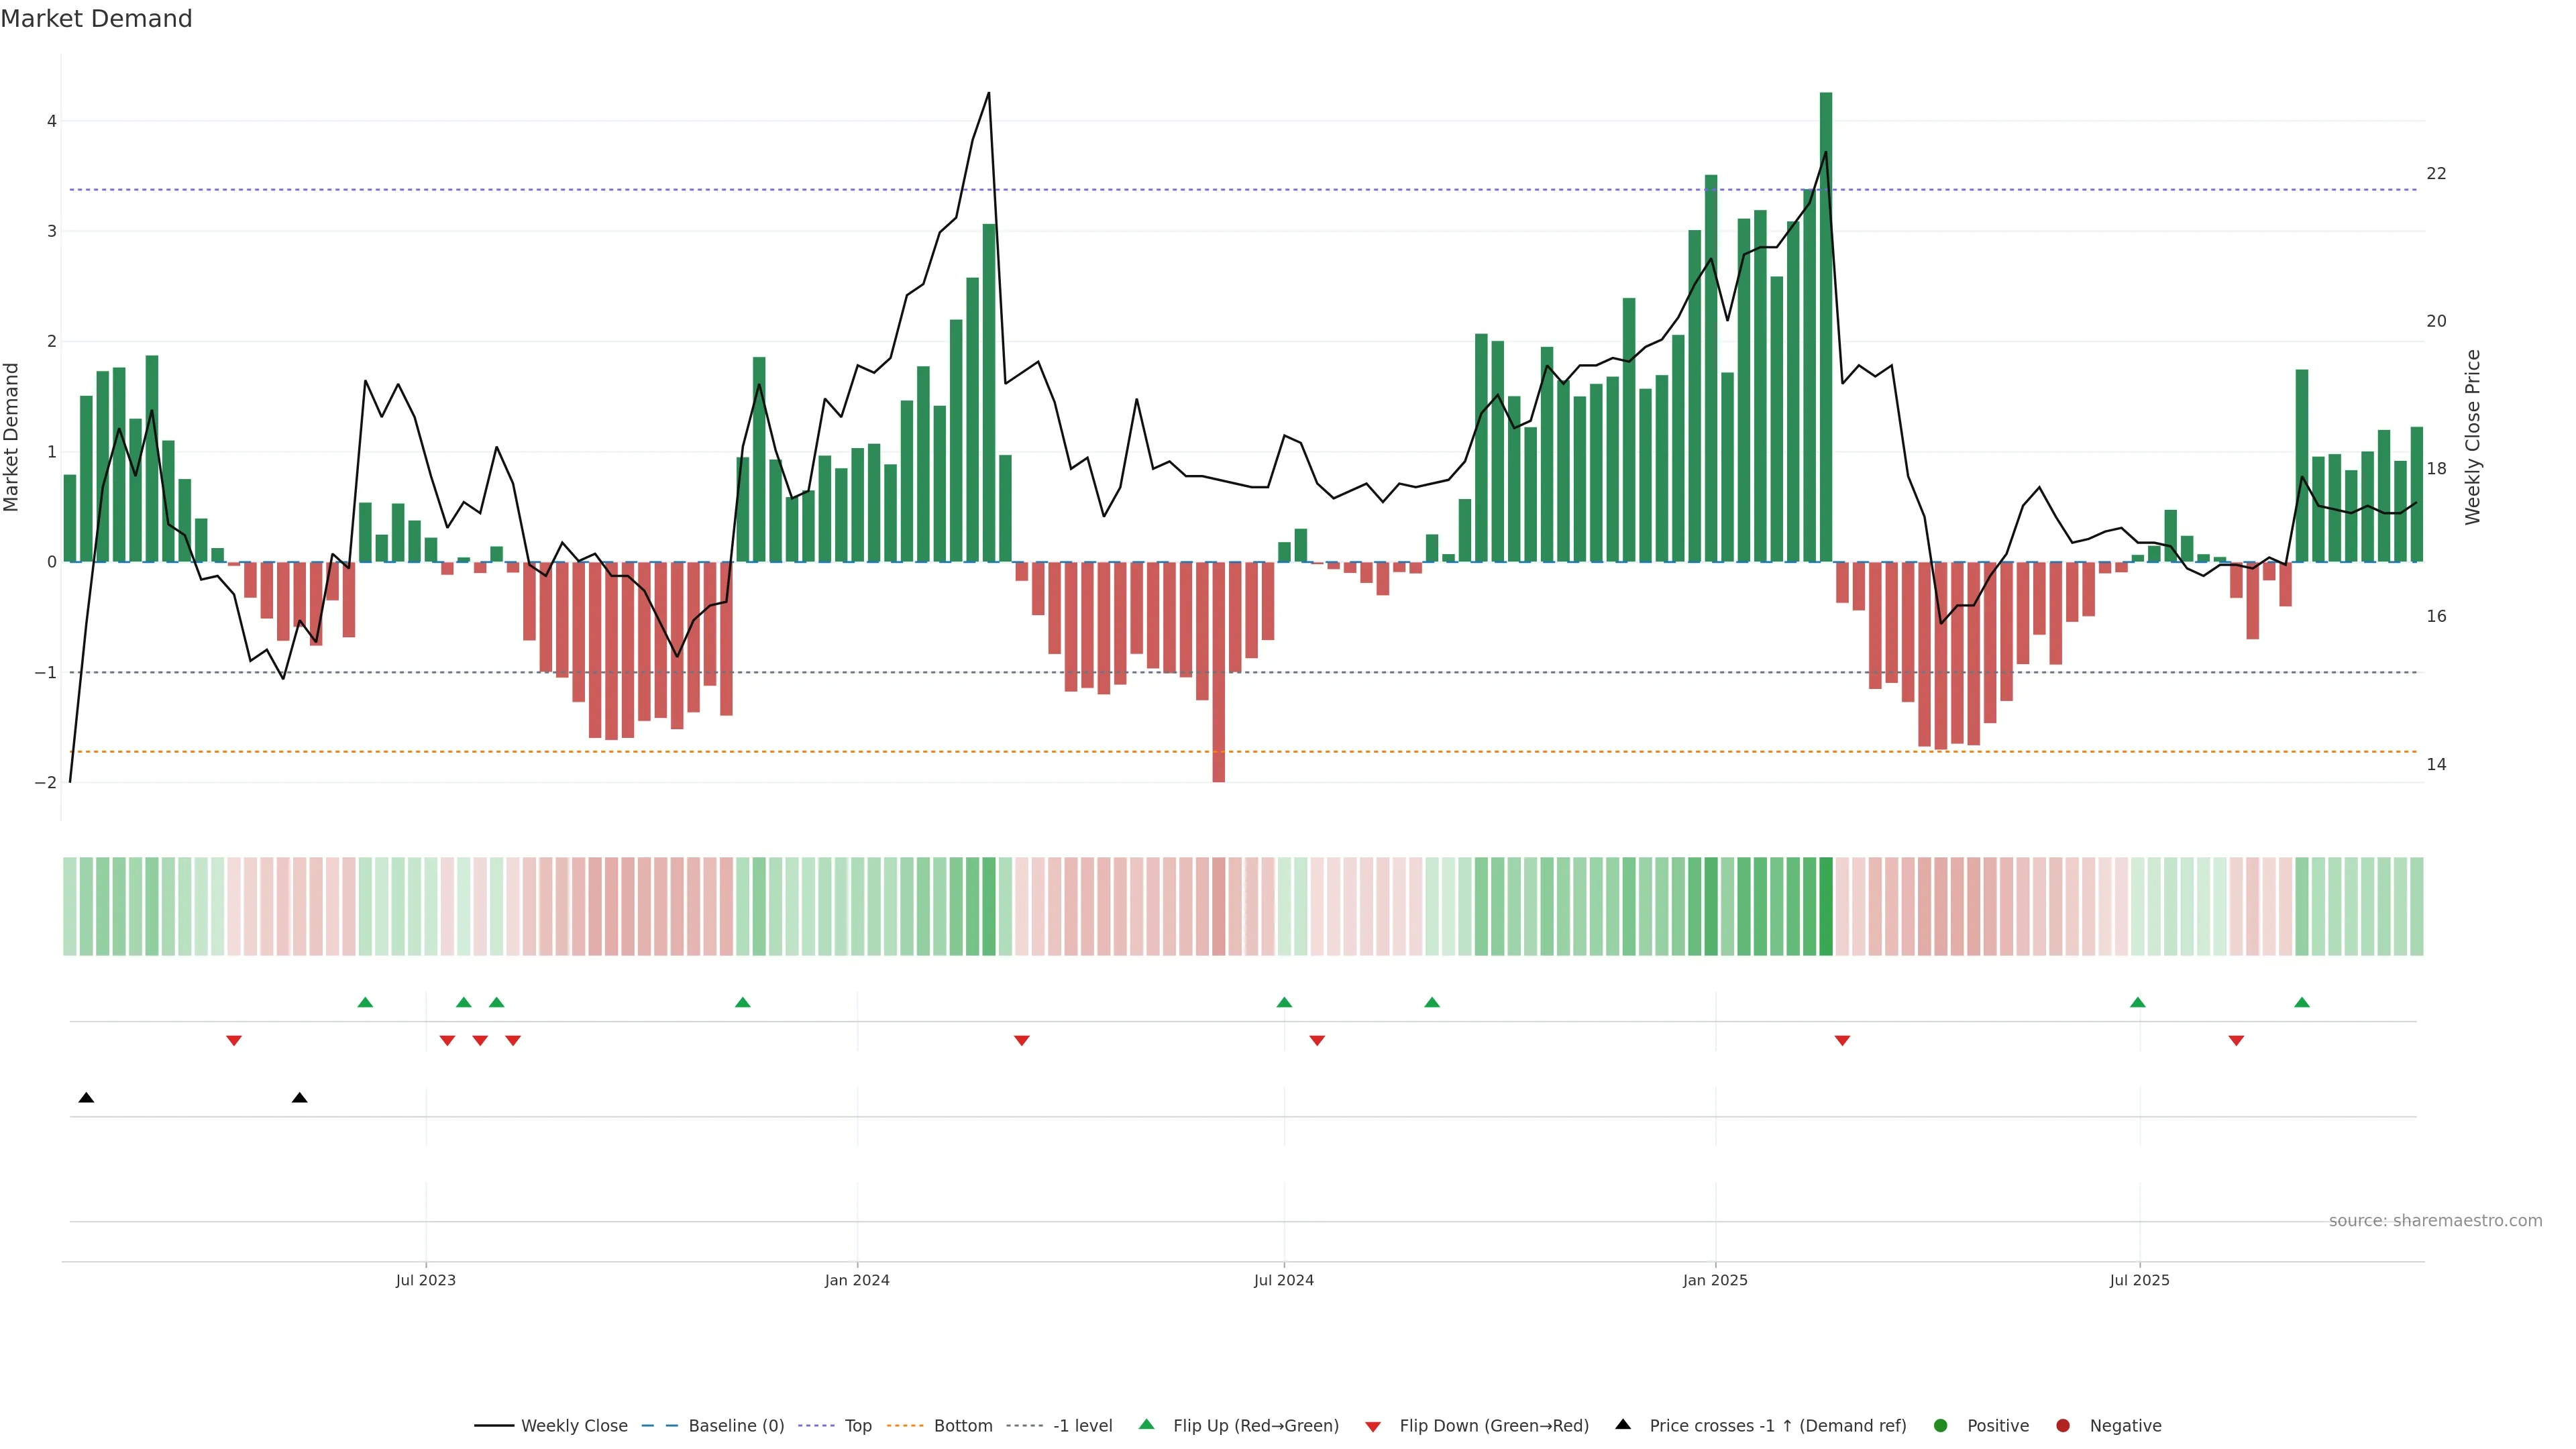Click the first black price-cross triangle marker
This screenshot has height=1449, width=2576.
pos(86,1098)
